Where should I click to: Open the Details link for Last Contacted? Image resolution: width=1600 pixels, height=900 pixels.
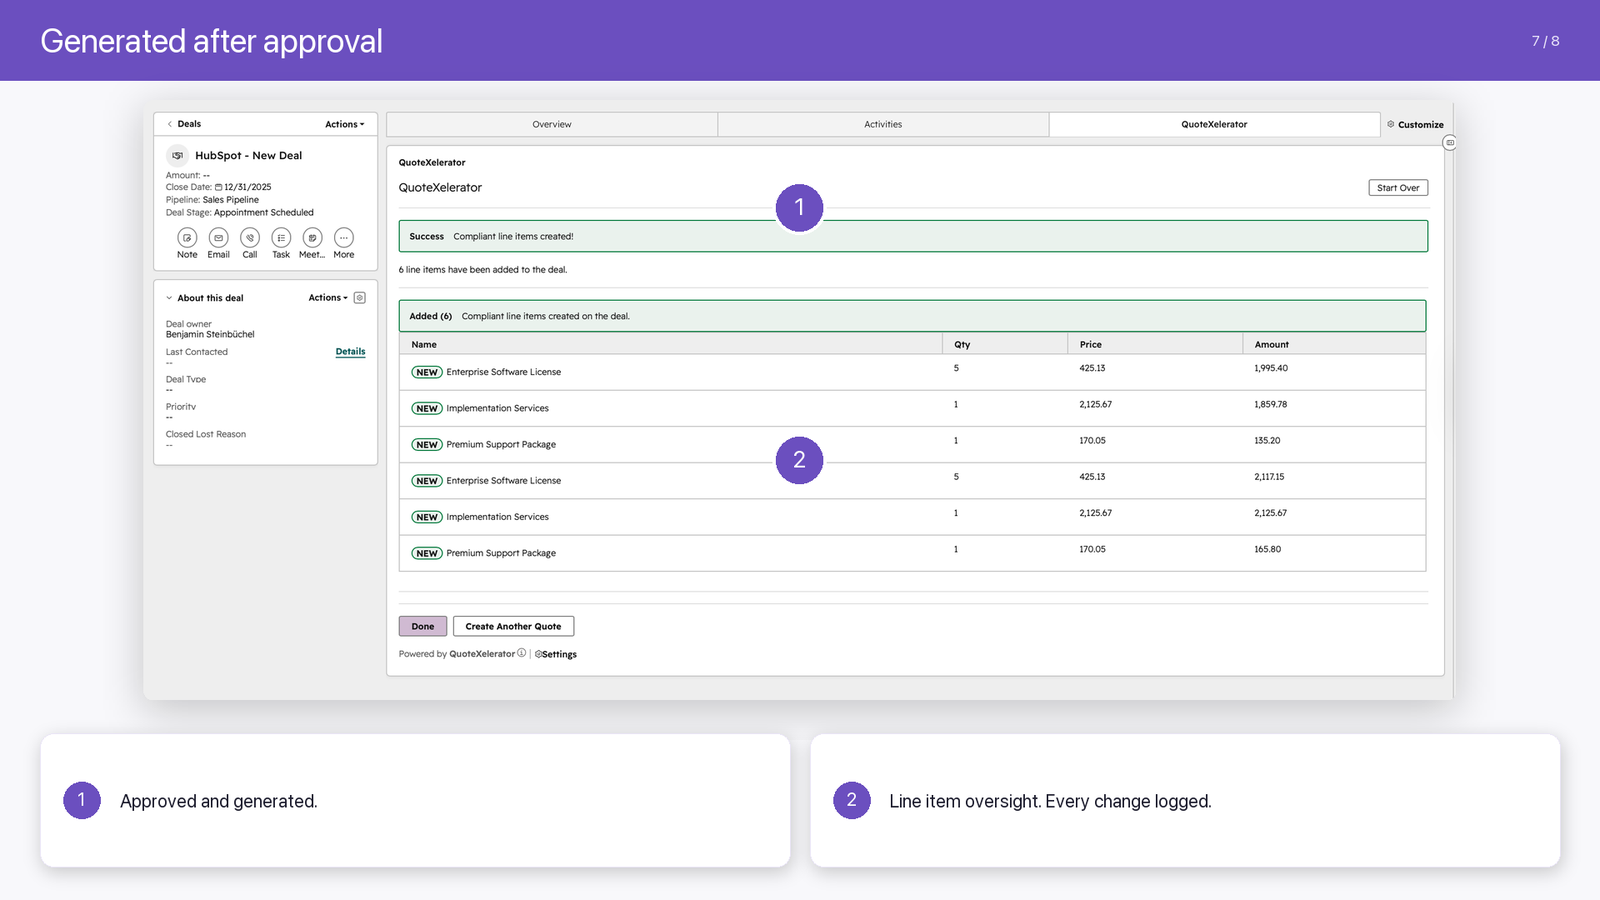pyautogui.click(x=350, y=352)
